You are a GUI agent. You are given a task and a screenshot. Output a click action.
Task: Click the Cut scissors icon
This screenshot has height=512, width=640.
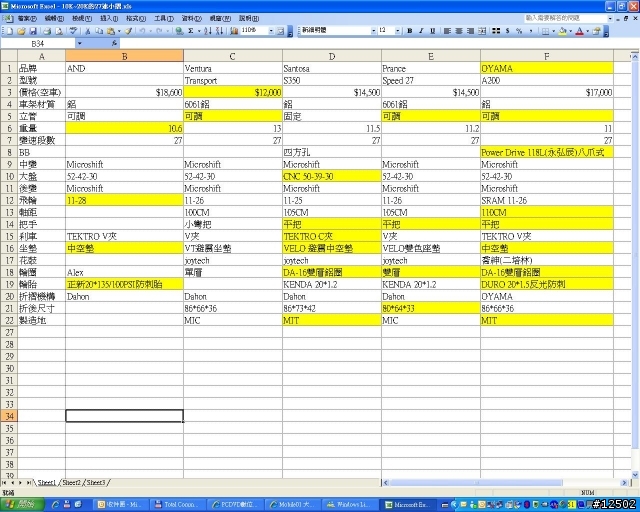coord(87,31)
